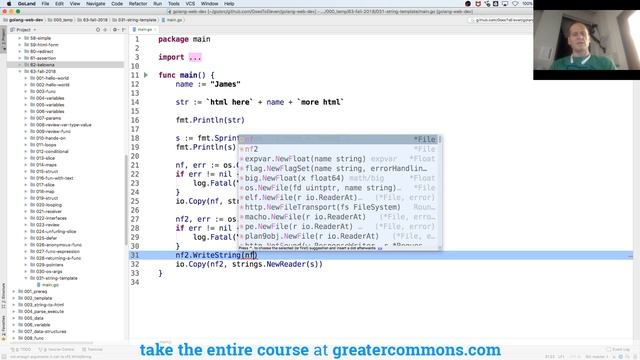Expand the folded import block
Viewport: 640px width, 360px height.
pos(195,57)
